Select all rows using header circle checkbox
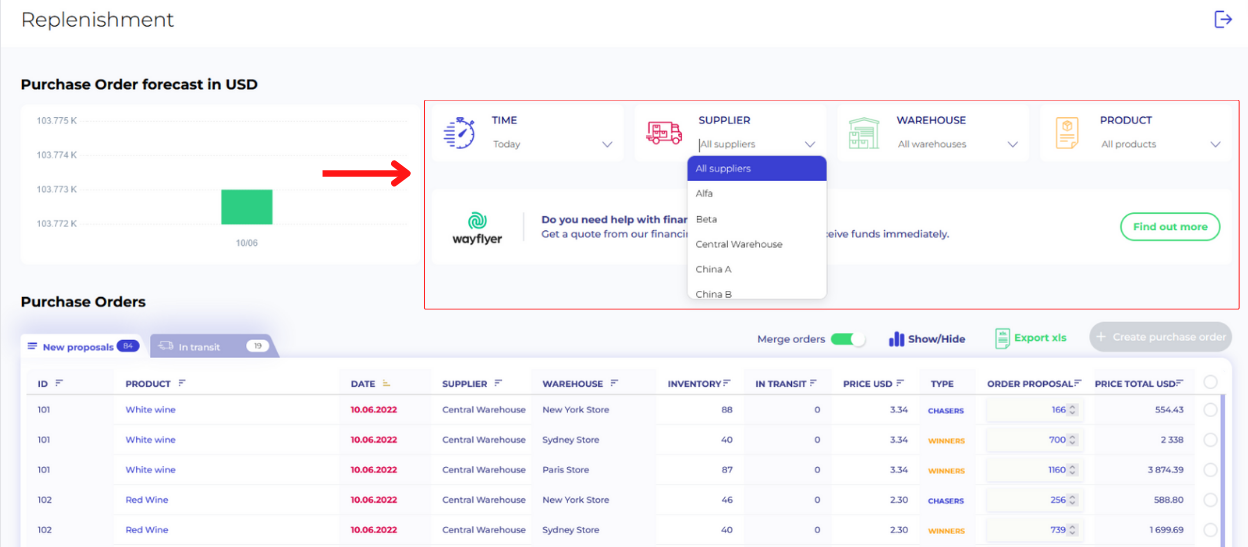This screenshot has width=1248, height=547. point(1210,382)
